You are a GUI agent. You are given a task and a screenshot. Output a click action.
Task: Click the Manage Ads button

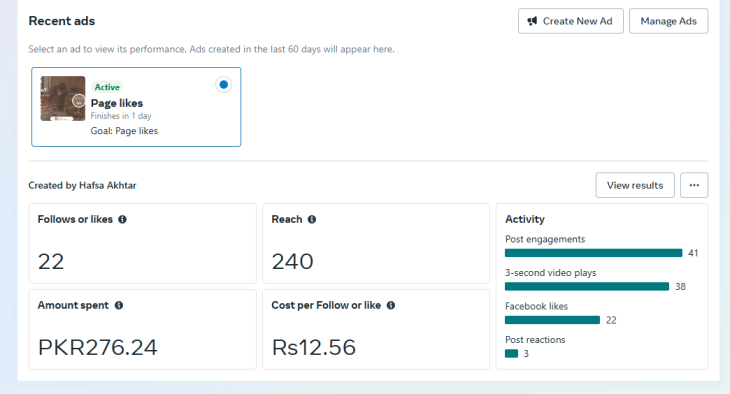point(669,21)
